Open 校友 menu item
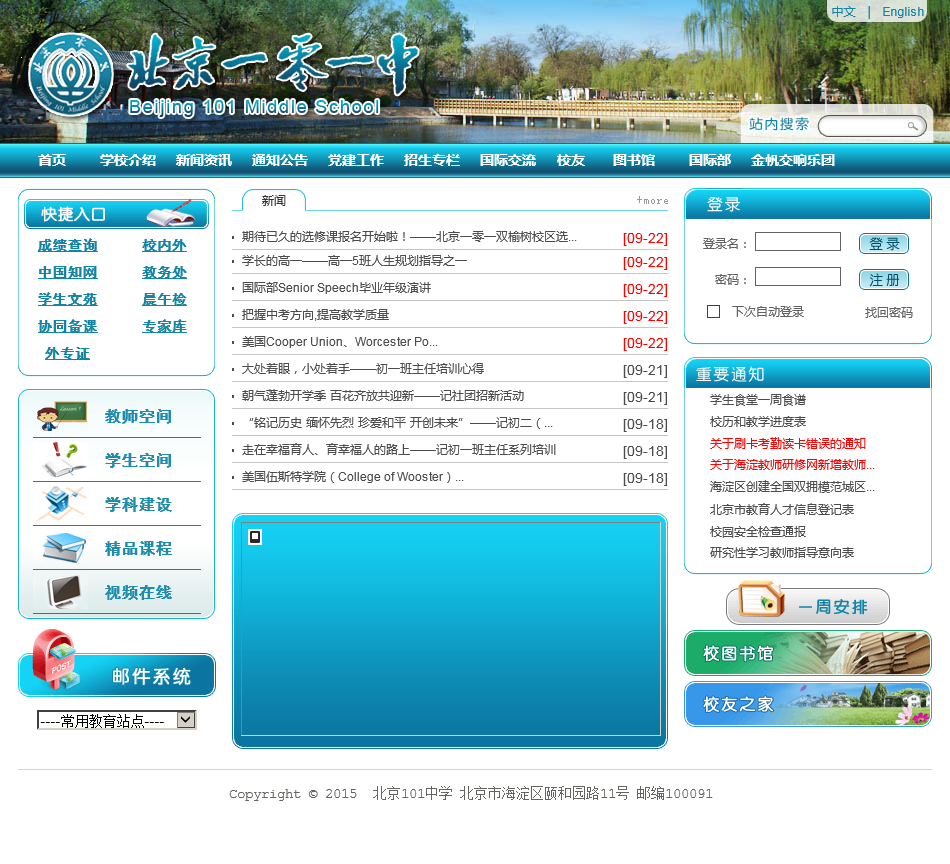This screenshot has width=950, height=864. click(571, 160)
